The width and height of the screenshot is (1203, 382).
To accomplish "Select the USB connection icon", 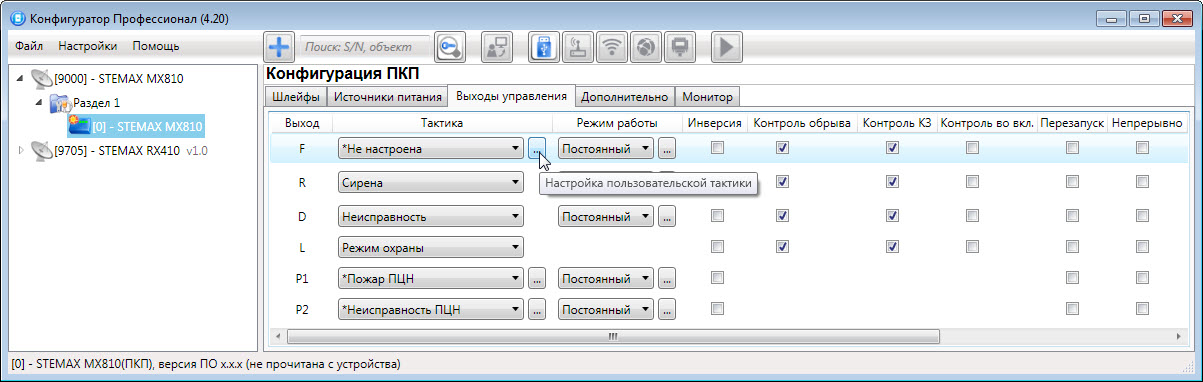I will [x=543, y=46].
